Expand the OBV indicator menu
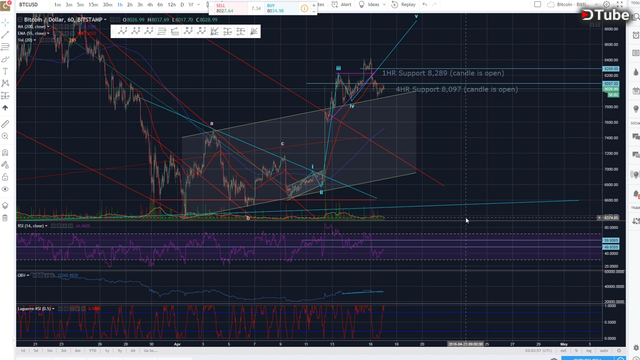 tap(27, 276)
